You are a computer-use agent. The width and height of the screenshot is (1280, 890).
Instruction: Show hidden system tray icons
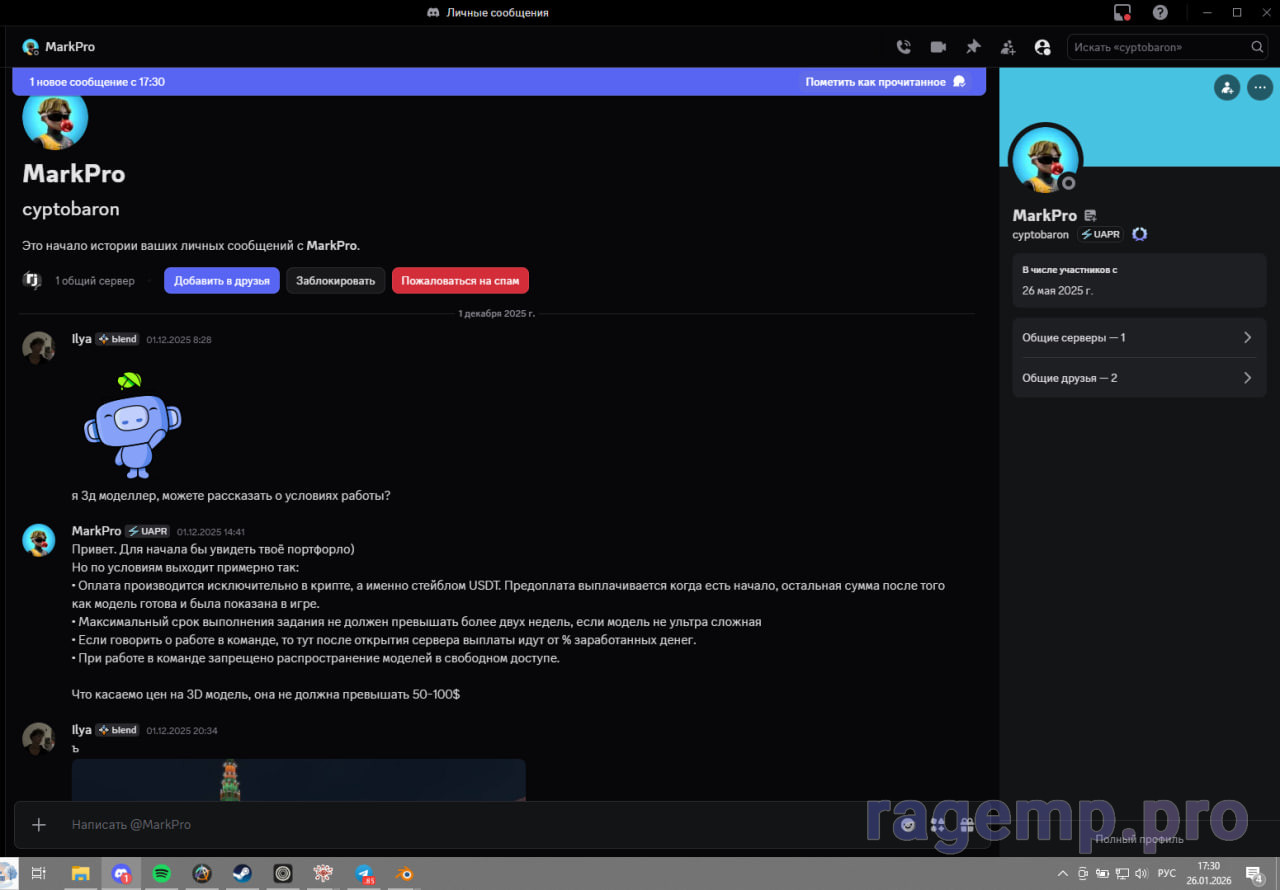1063,873
